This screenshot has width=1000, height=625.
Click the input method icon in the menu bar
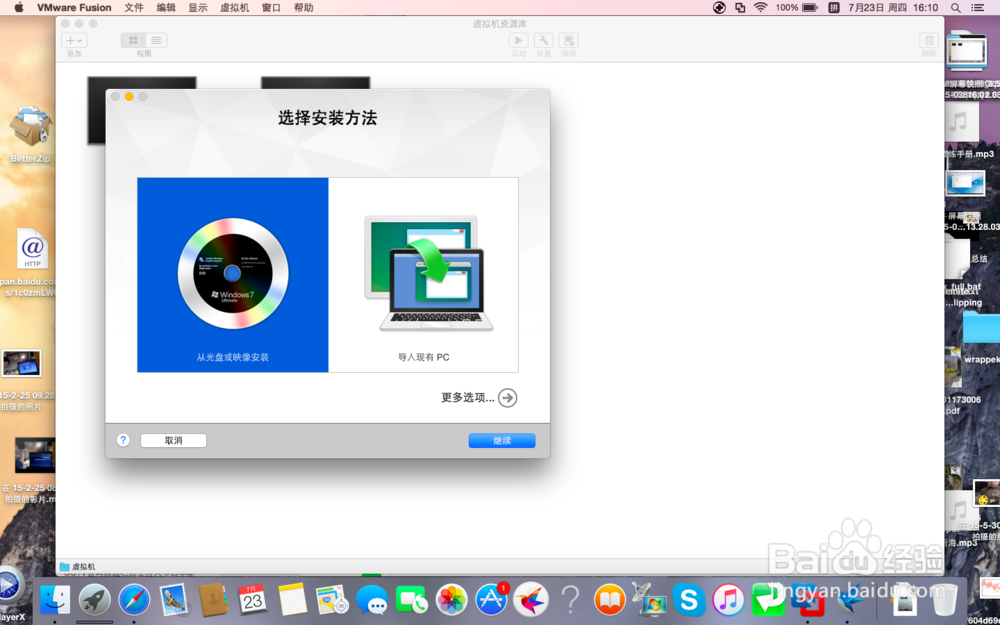coord(834,8)
